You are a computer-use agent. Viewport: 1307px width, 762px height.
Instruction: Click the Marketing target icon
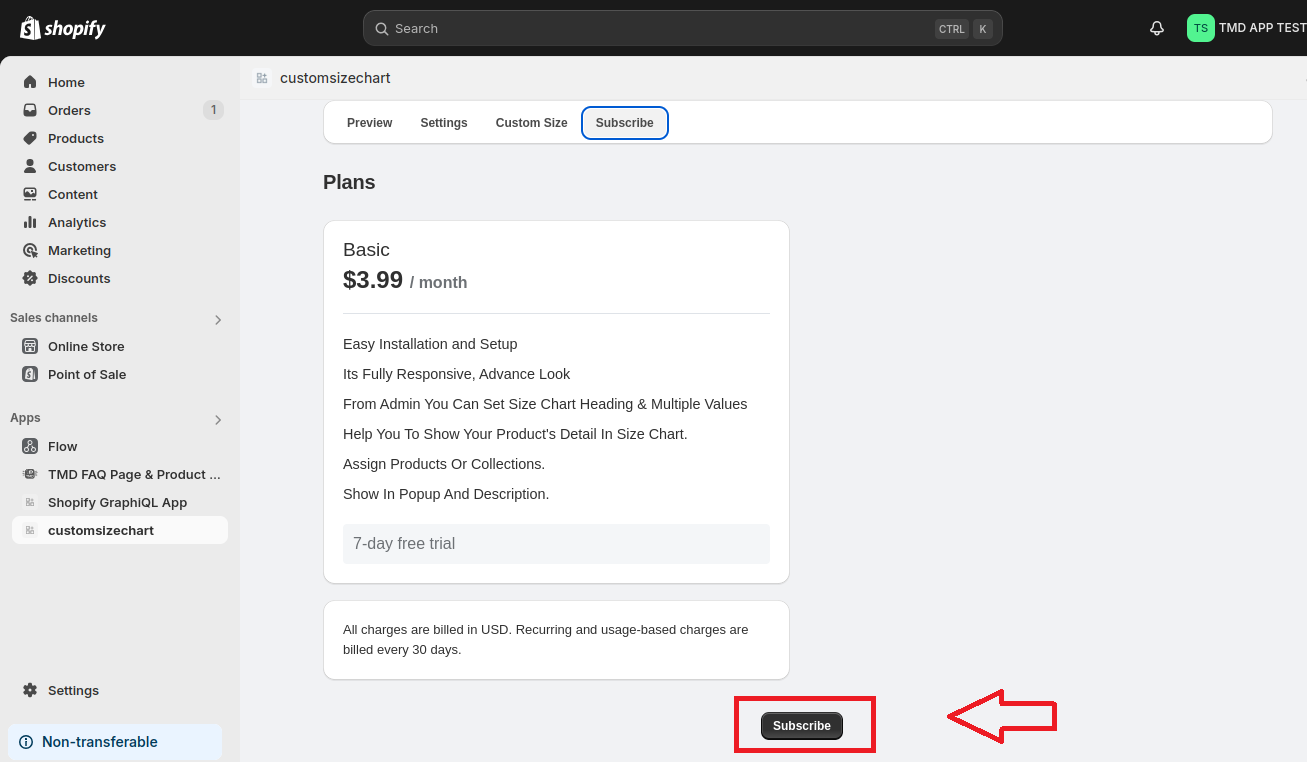tap(30, 250)
